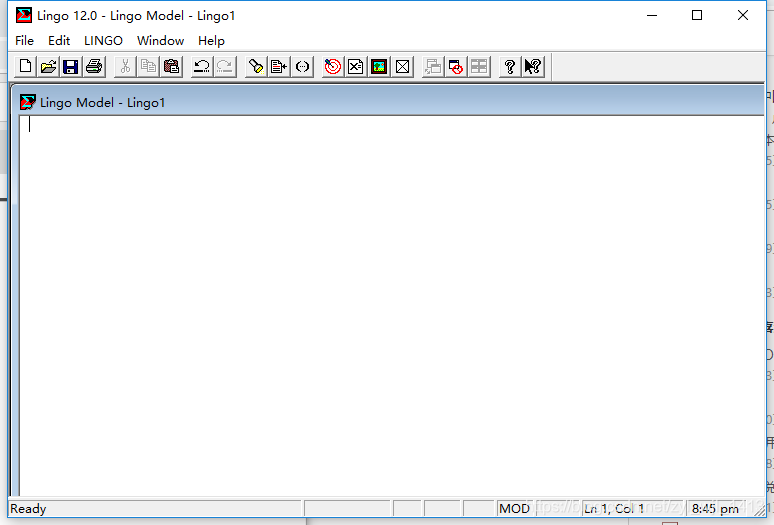Print the model with printer icon
774x525 pixels.
94,66
